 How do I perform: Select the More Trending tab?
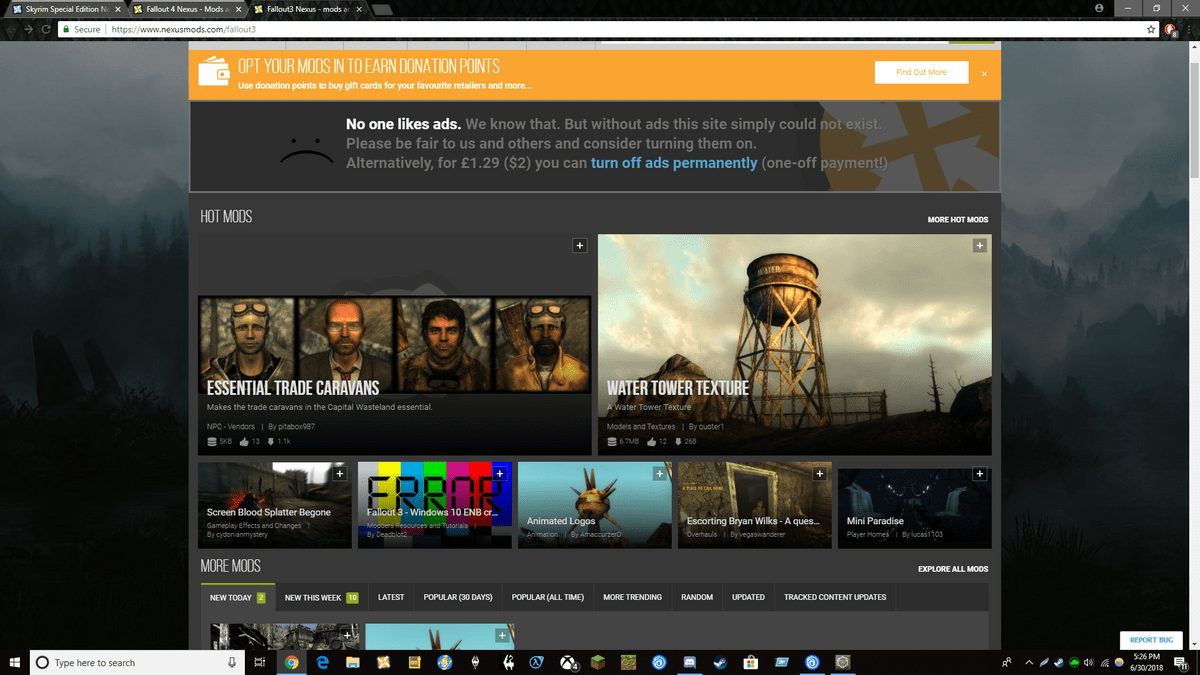click(632, 597)
